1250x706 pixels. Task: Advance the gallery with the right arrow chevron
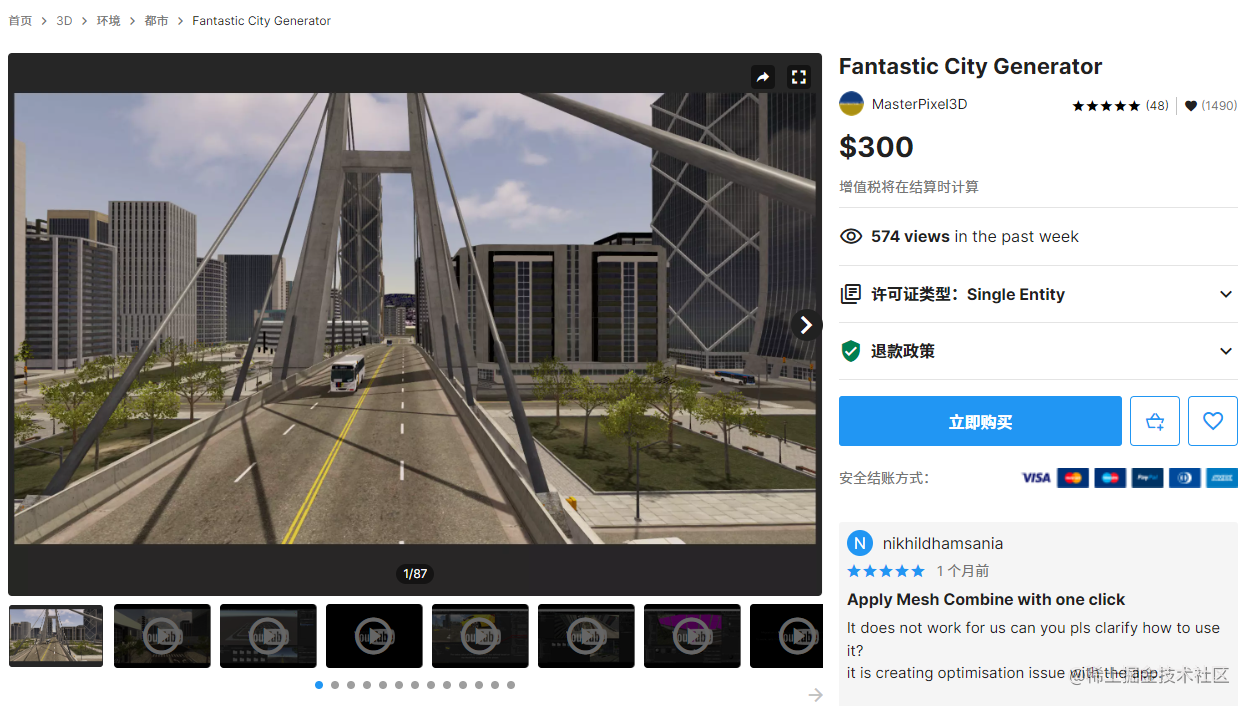pos(806,324)
